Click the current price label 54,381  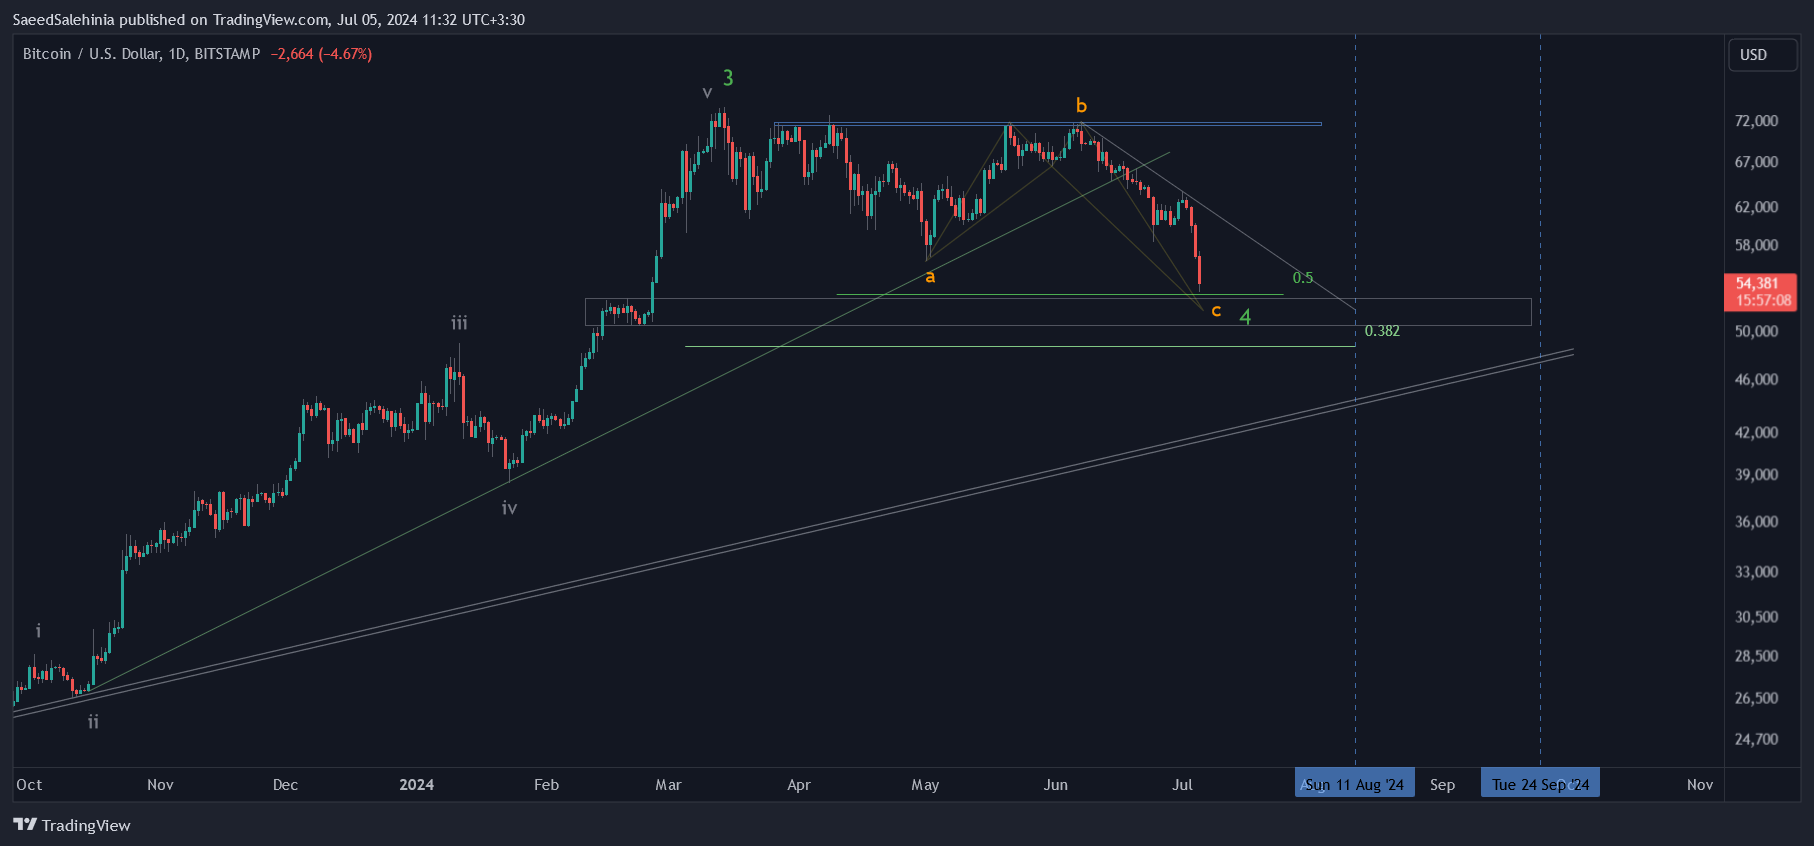[x=1757, y=284]
